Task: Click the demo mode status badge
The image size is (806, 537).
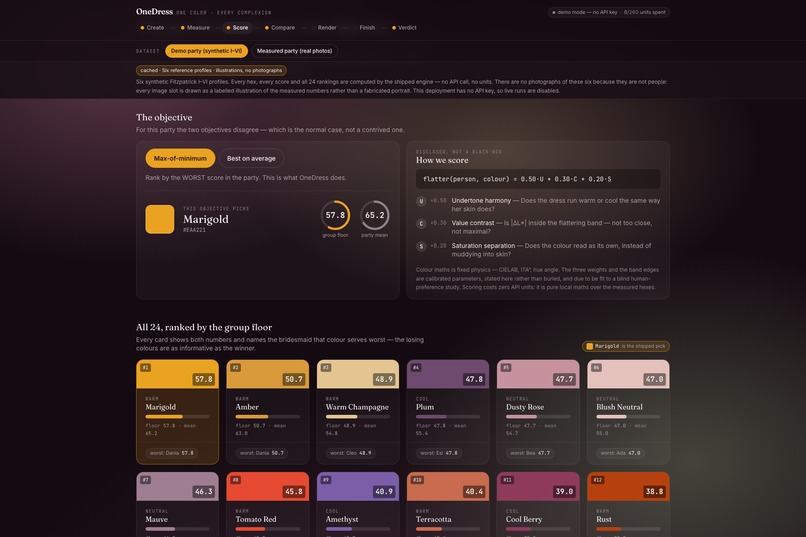Action: coord(609,12)
